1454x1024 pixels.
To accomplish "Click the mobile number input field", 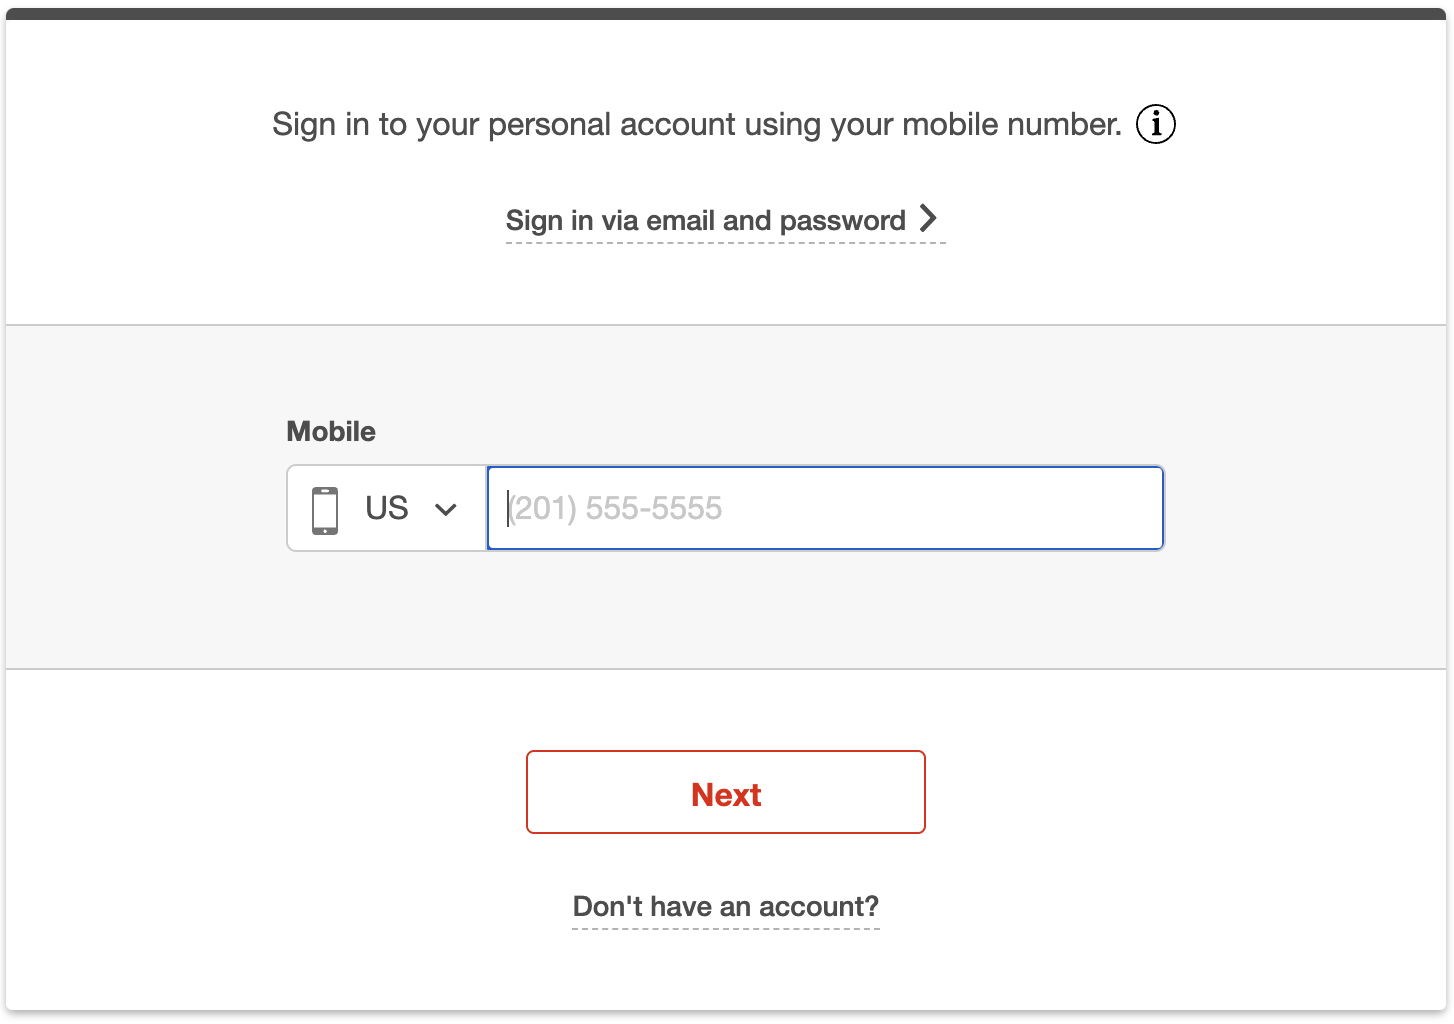I will pos(825,508).
